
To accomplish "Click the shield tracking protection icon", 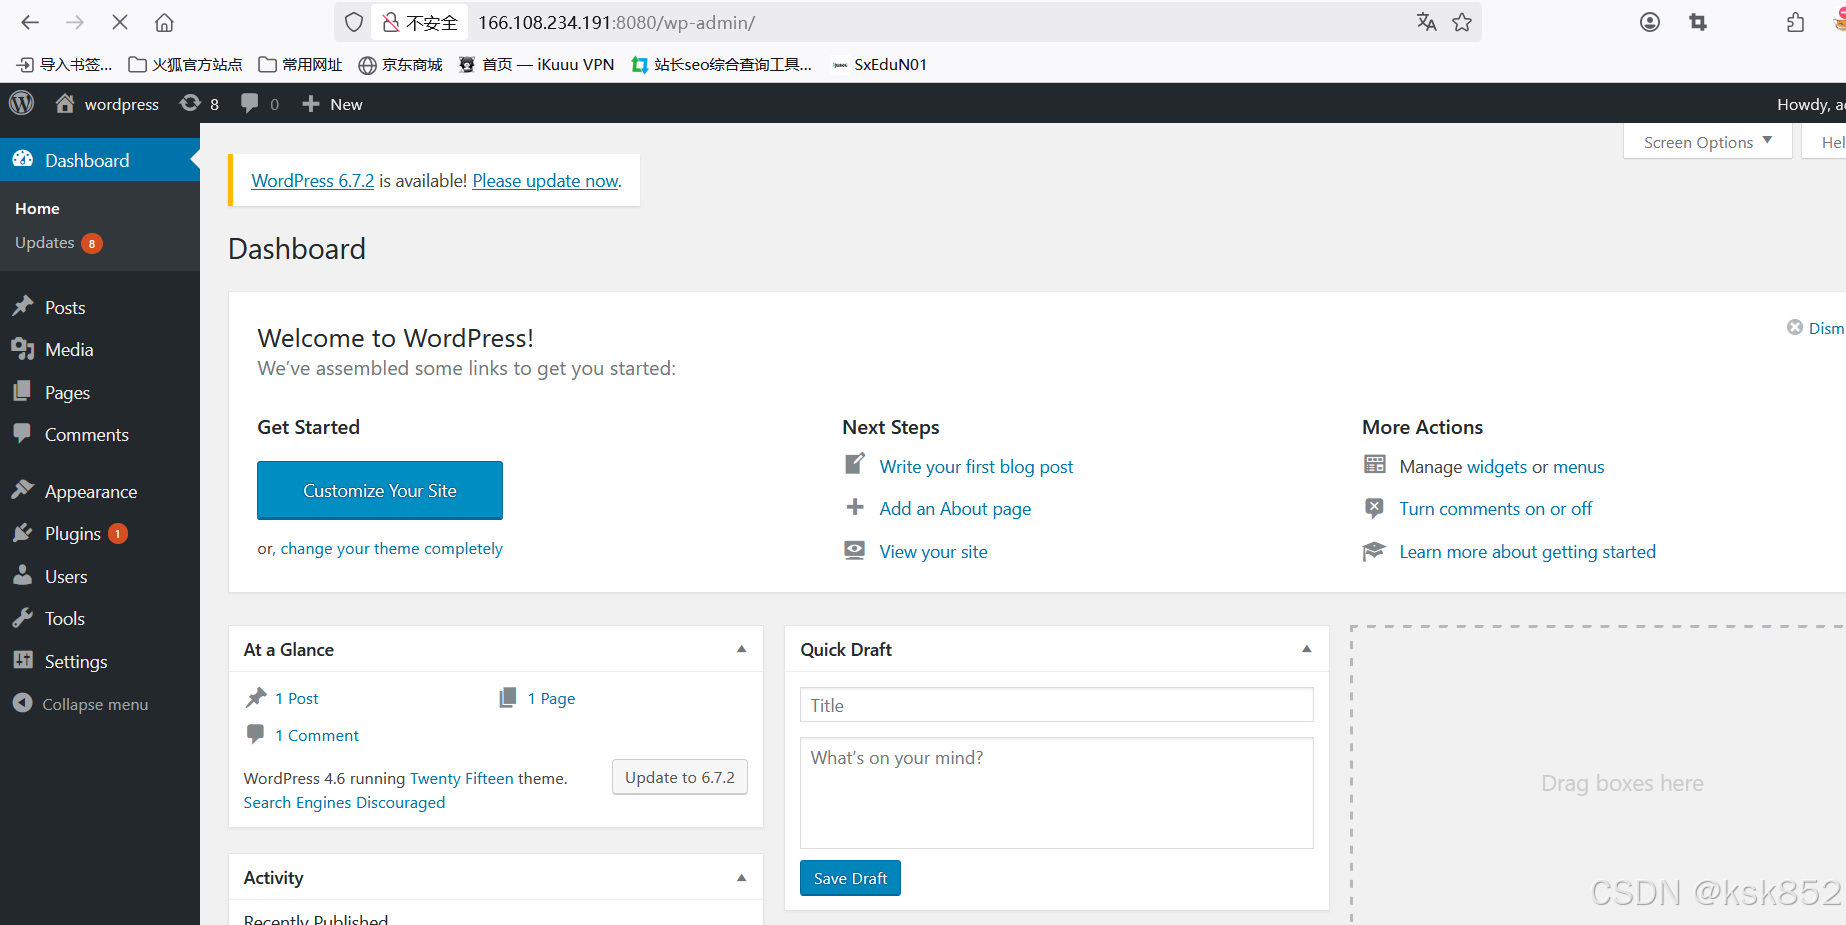I will coord(354,22).
